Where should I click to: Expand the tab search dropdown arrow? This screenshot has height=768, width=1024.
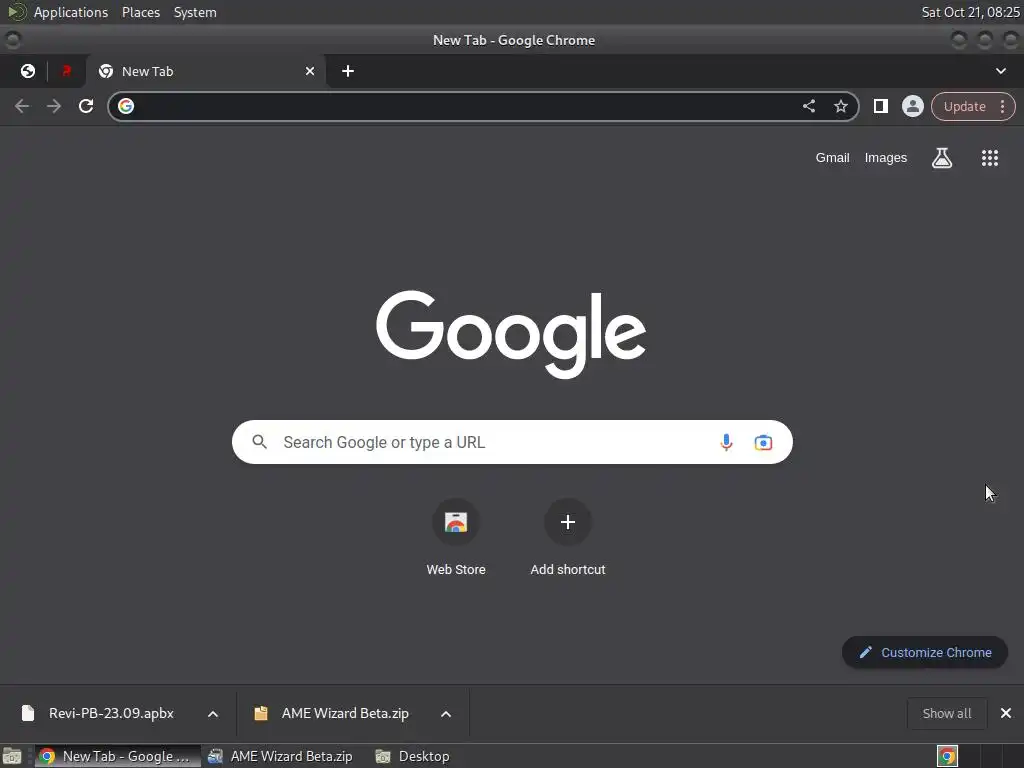tap(1000, 71)
